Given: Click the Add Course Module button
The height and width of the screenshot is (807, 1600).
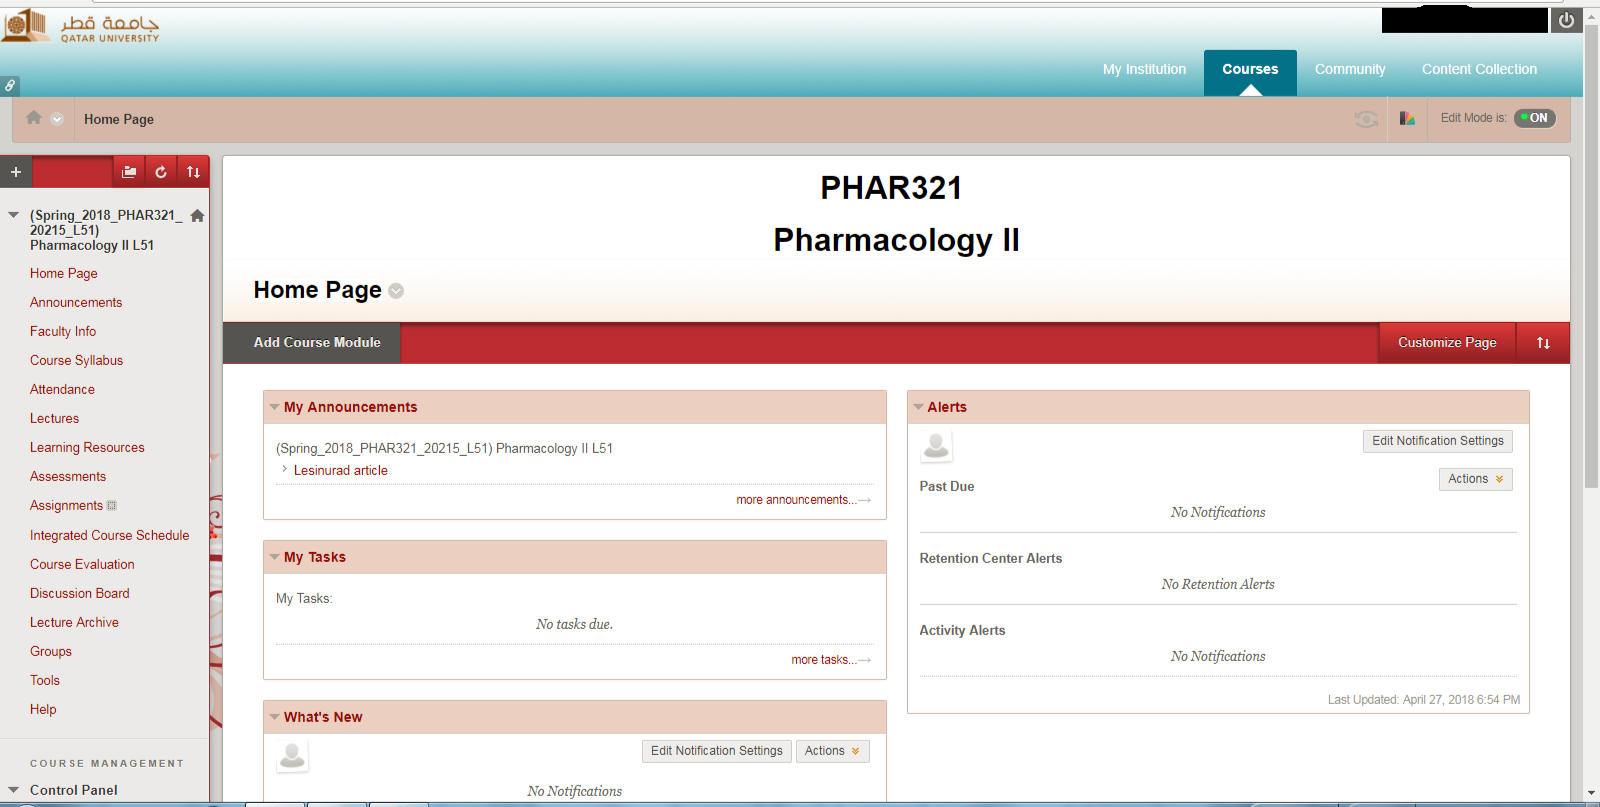Looking at the screenshot, I should (317, 343).
